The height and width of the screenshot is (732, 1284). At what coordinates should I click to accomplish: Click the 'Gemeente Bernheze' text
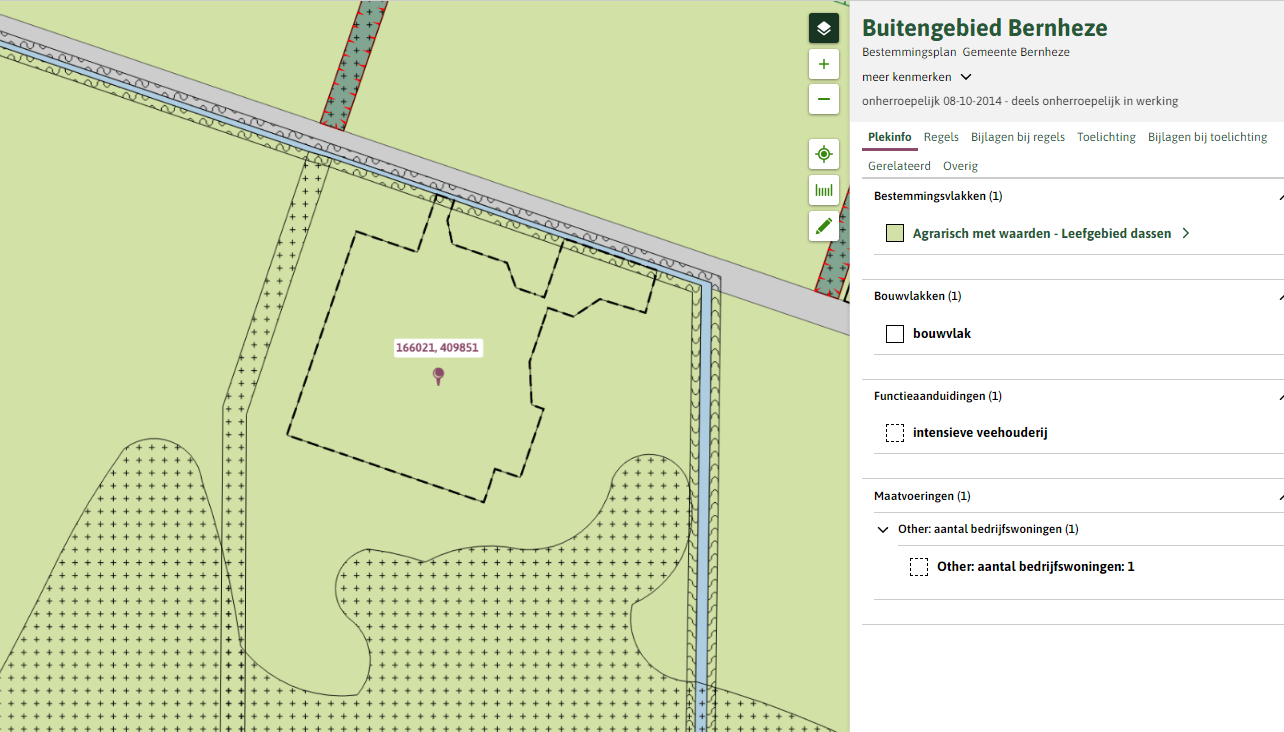point(1016,52)
